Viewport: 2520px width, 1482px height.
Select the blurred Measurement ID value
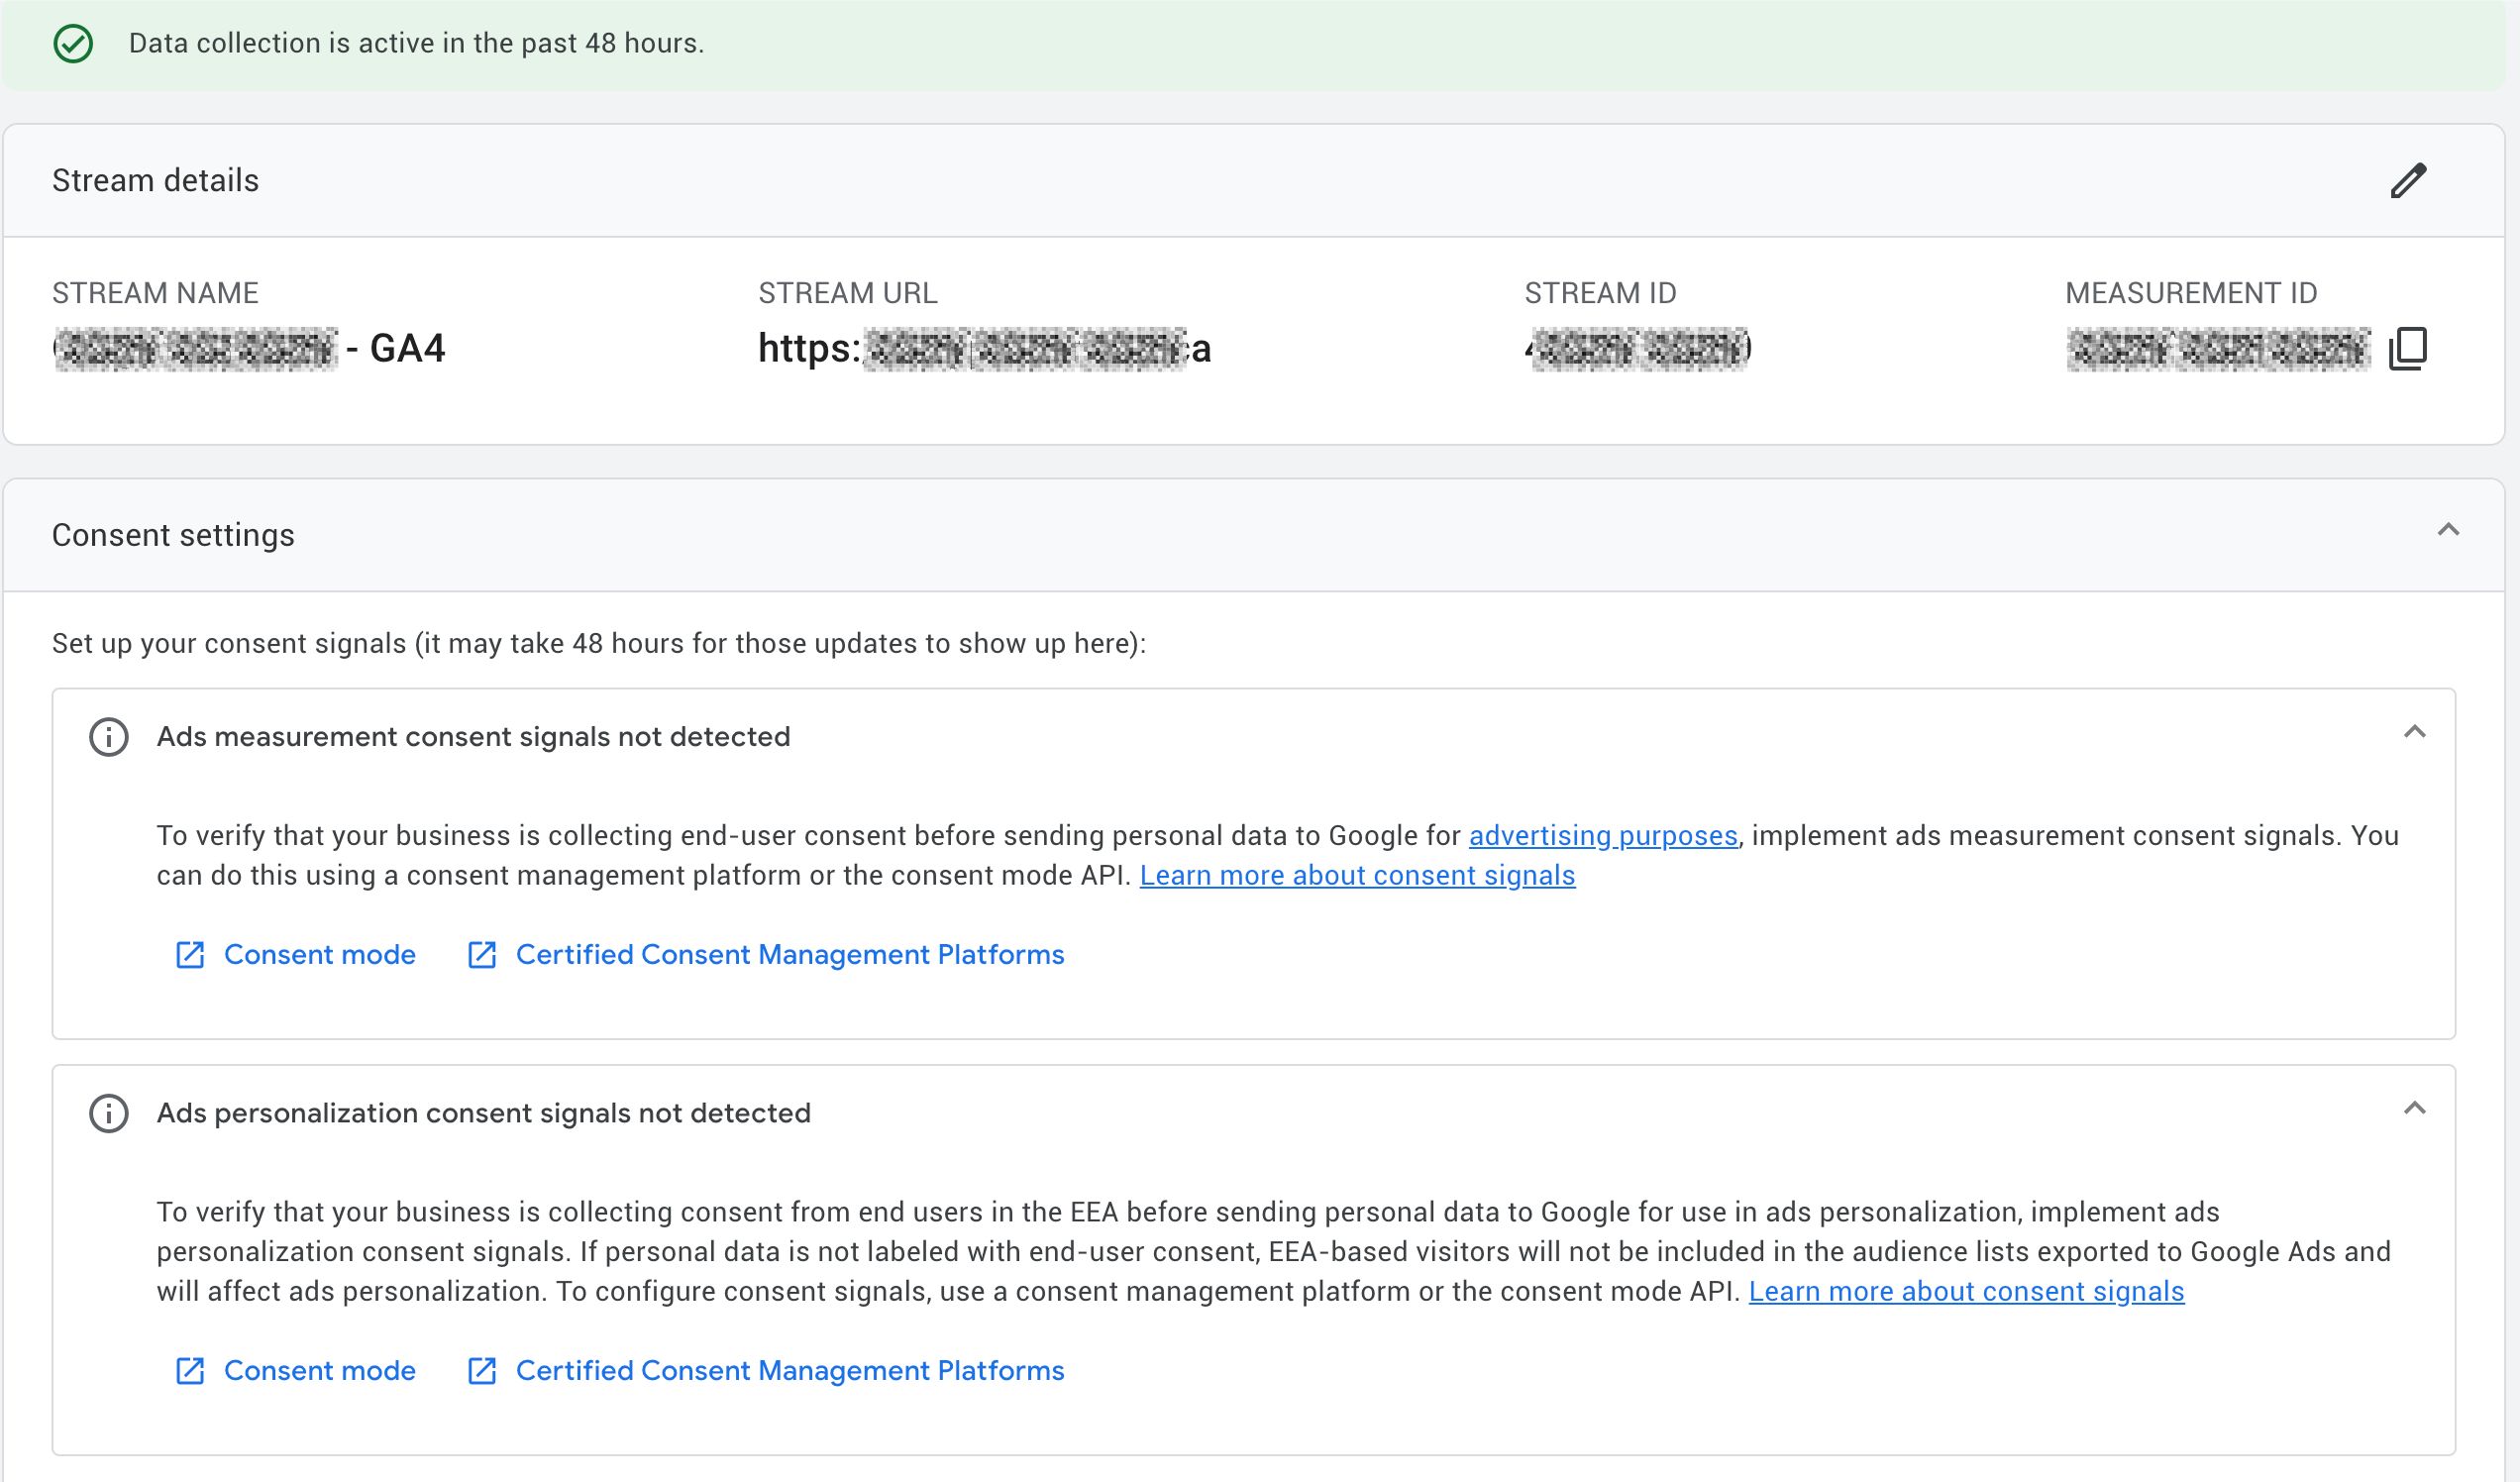[2218, 349]
